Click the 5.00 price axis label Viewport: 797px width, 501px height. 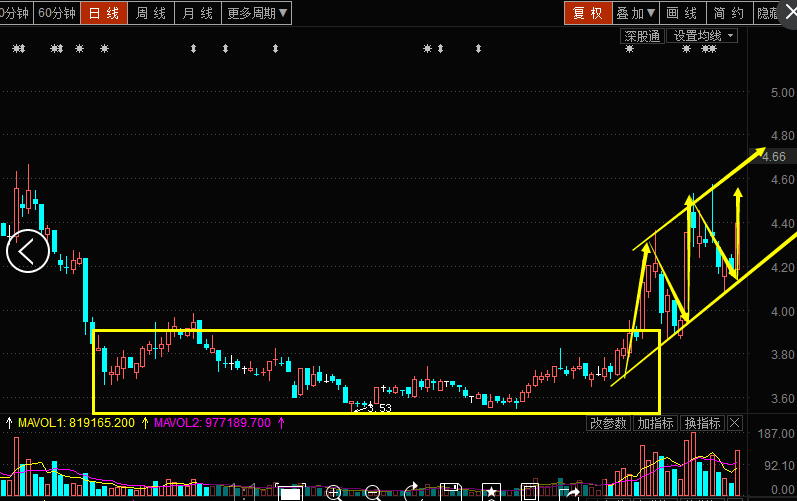point(782,92)
